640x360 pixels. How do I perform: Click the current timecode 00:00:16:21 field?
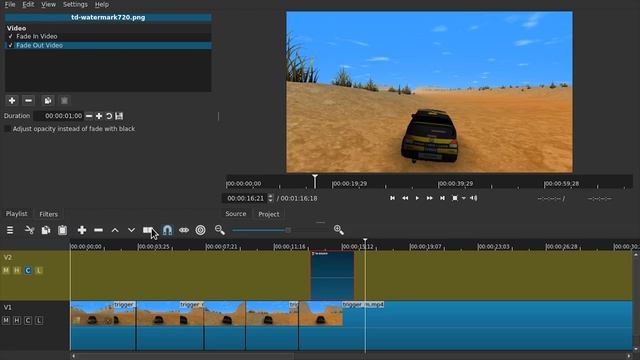point(246,198)
